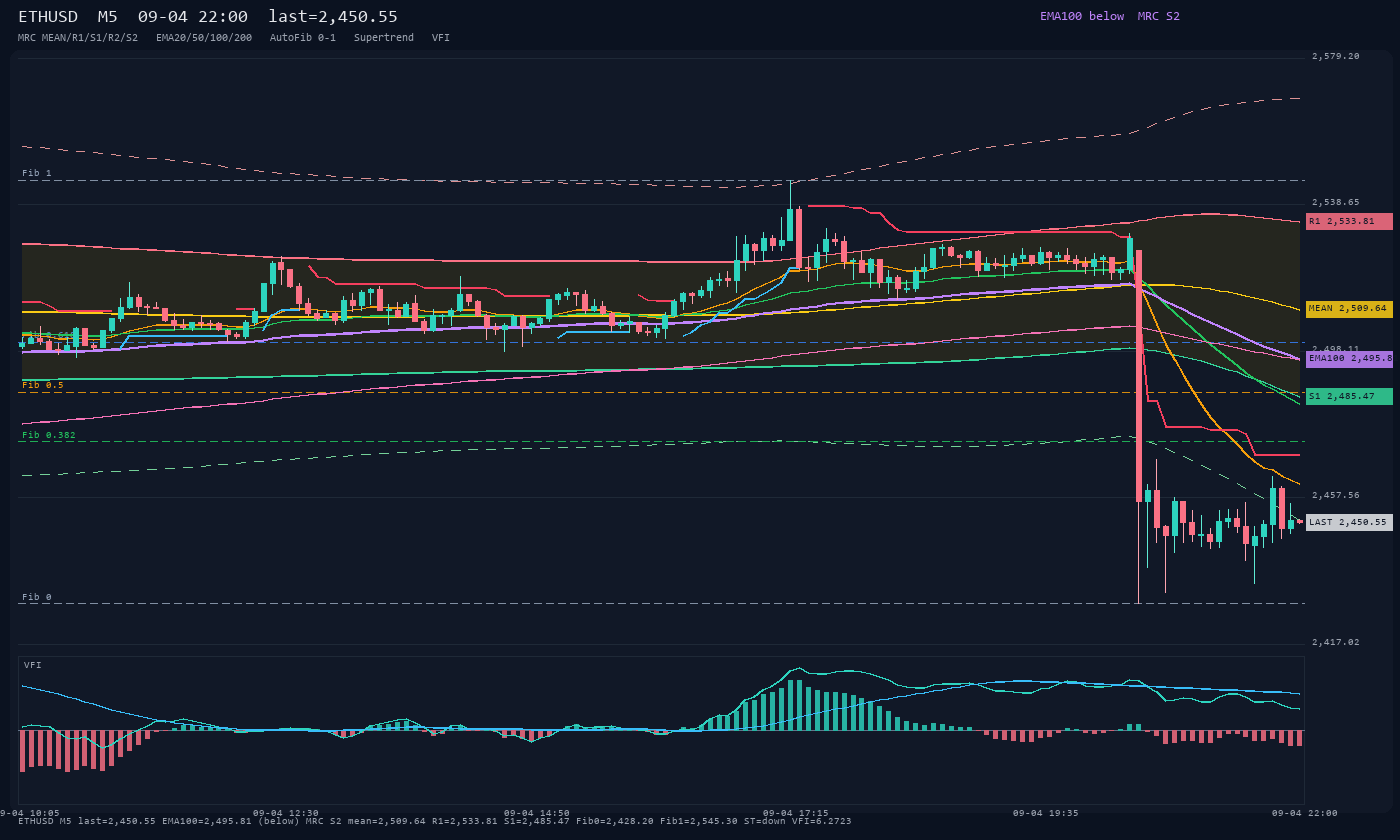
Task: Click the "Fib 1" level label
Action: (x=37, y=173)
